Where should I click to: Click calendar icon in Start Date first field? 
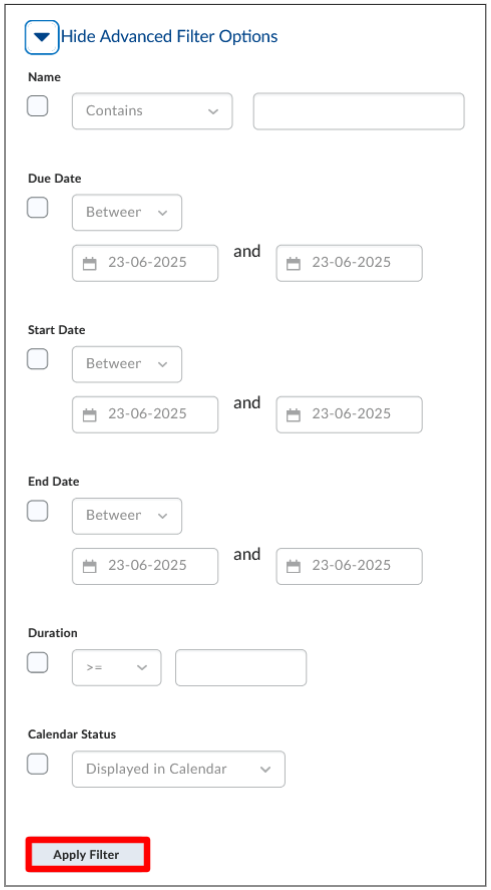[90, 415]
